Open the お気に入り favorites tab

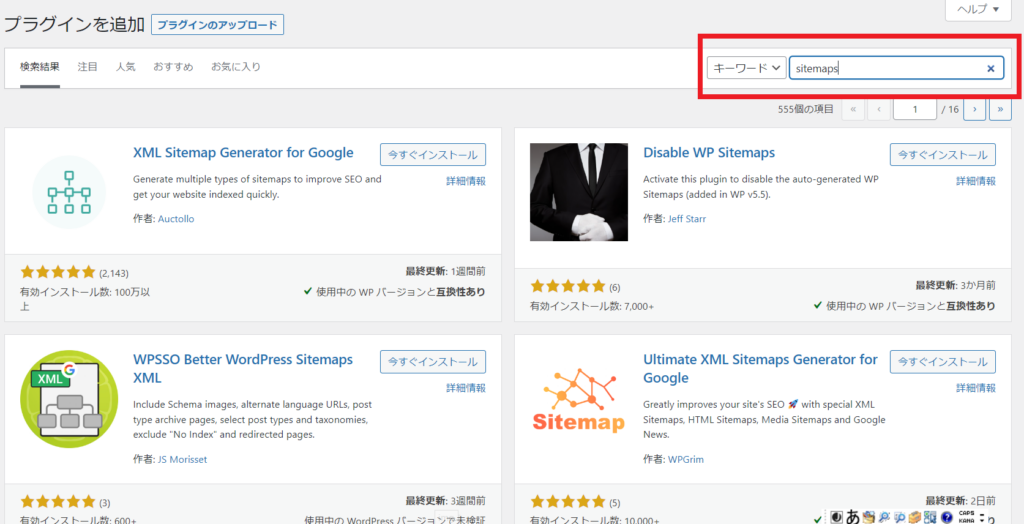[236, 67]
